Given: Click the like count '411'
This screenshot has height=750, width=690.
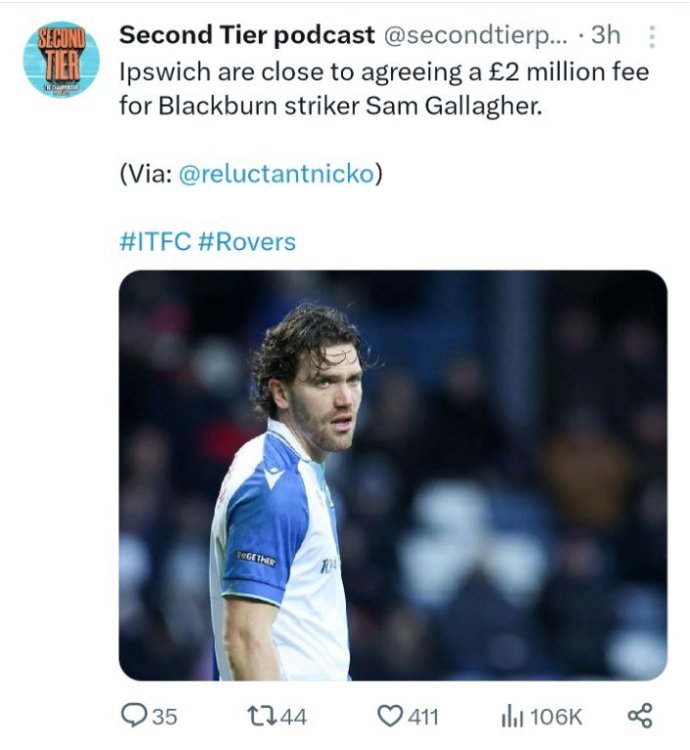Looking at the screenshot, I should coord(423,716).
